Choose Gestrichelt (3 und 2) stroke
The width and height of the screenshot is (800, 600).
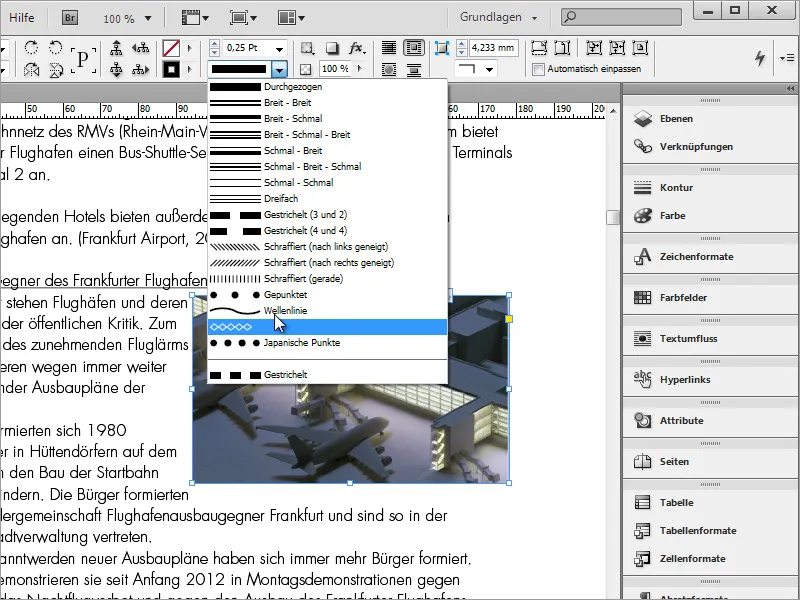(328, 215)
